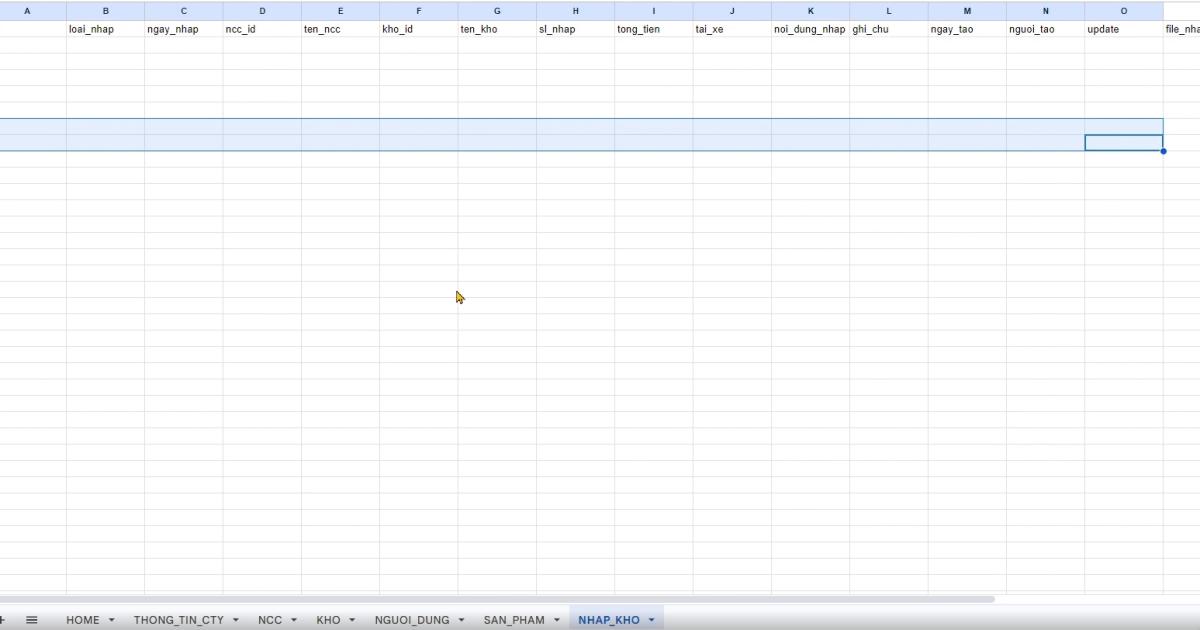The image size is (1200, 630).
Task: Select column G header
Action: pyautogui.click(x=497, y=11)
